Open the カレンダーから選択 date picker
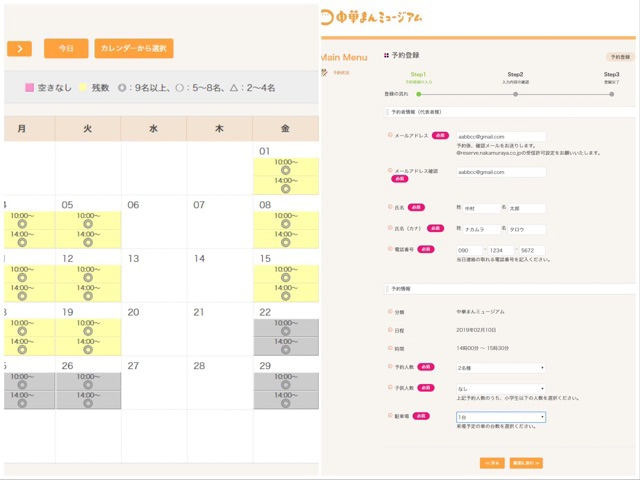Viewport: 640px width, 480px height. click(x=134, y=48)
